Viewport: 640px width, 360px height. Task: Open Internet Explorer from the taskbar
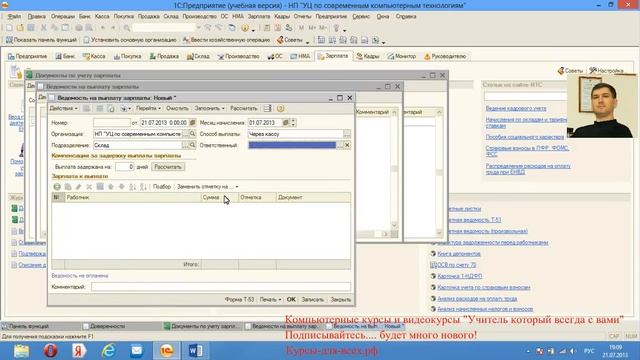[x=109, y=351]
